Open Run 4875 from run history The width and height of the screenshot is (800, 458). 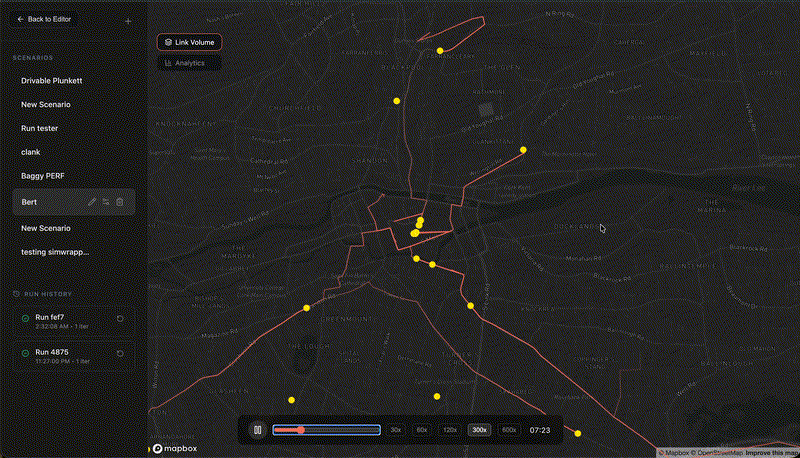click(73, 356)
